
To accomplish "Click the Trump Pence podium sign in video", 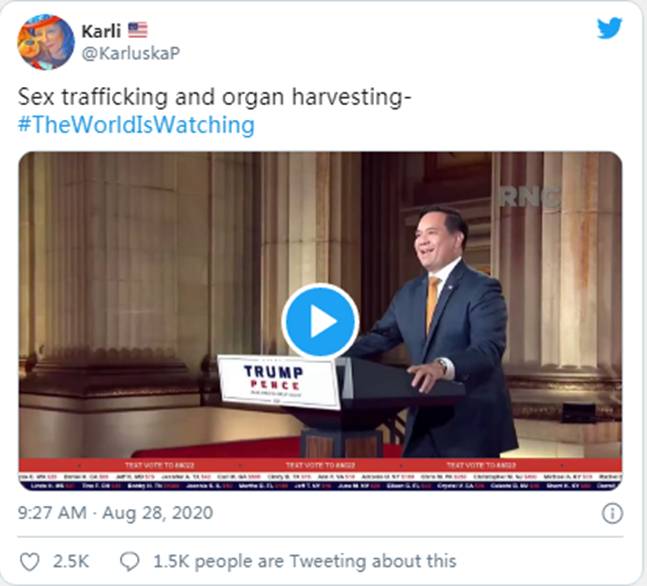I will (279, 382).
